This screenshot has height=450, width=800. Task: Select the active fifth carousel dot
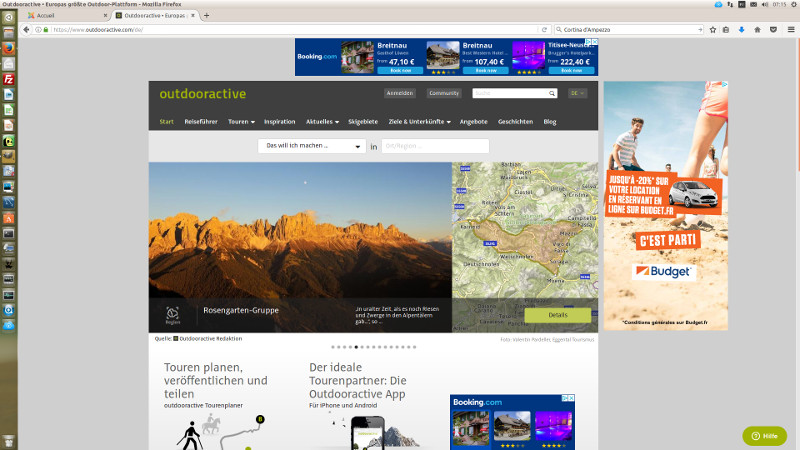point(356,347)
